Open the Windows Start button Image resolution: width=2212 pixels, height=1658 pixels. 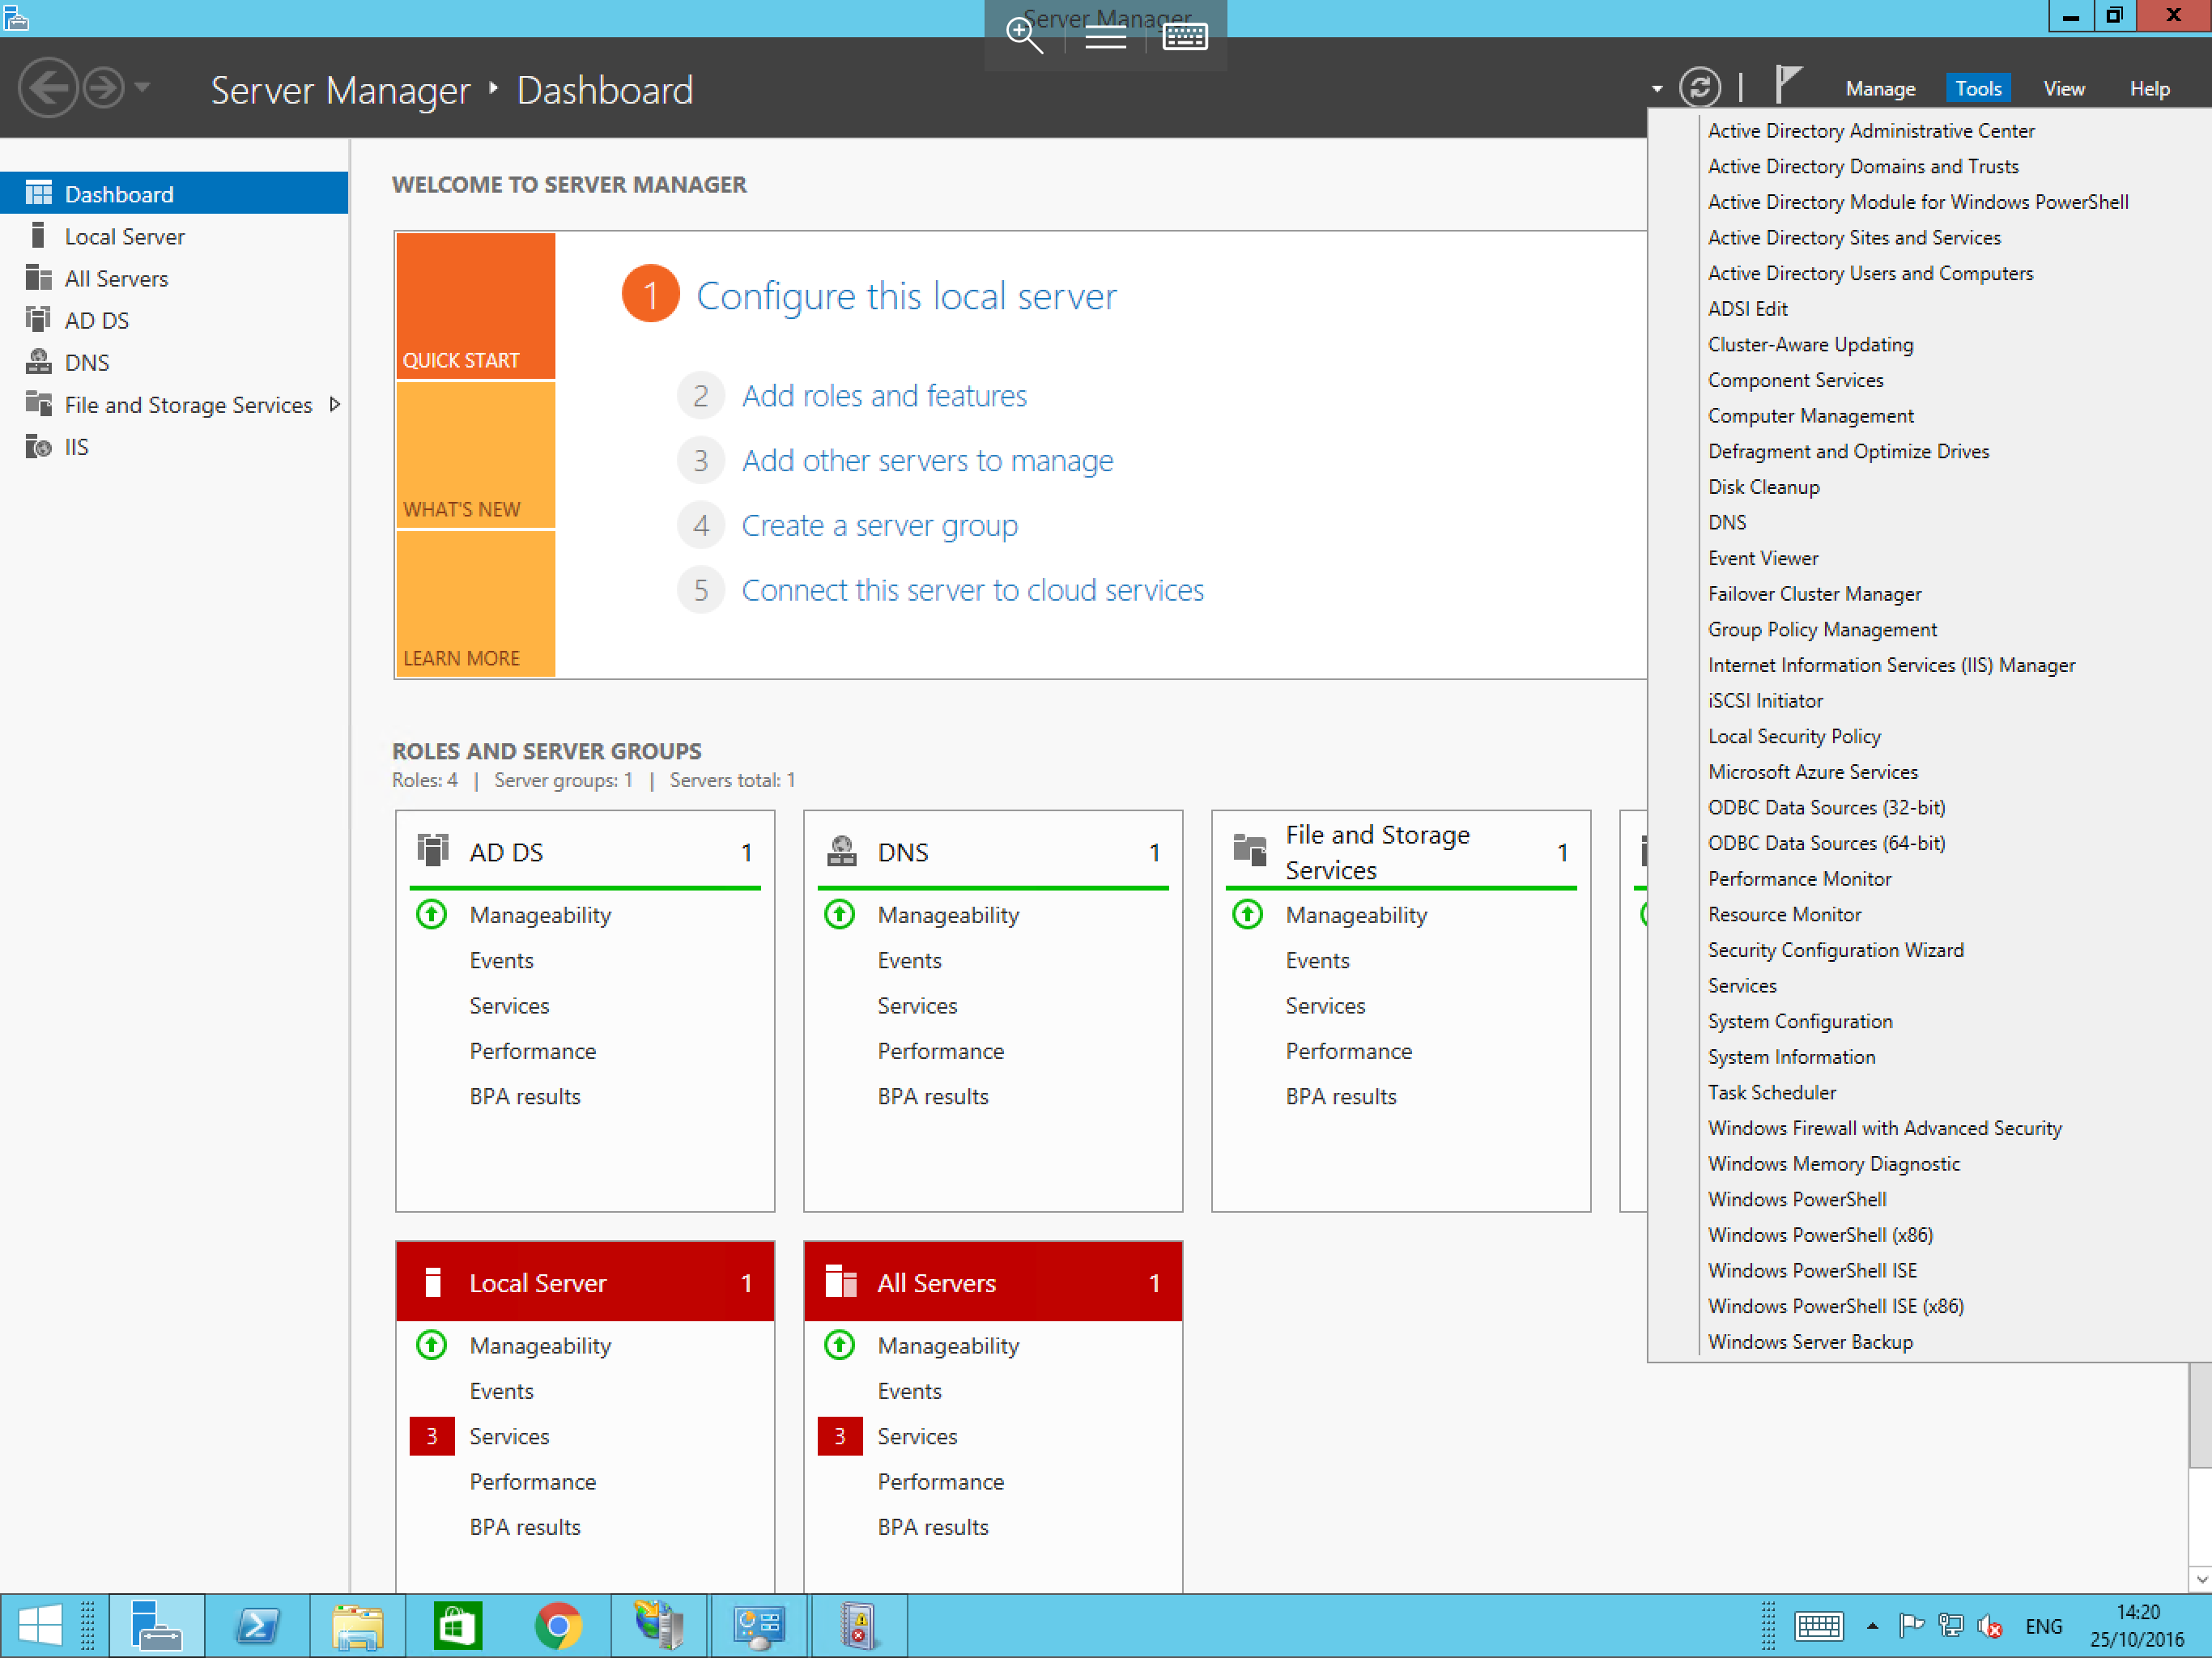click(40, 1626)
